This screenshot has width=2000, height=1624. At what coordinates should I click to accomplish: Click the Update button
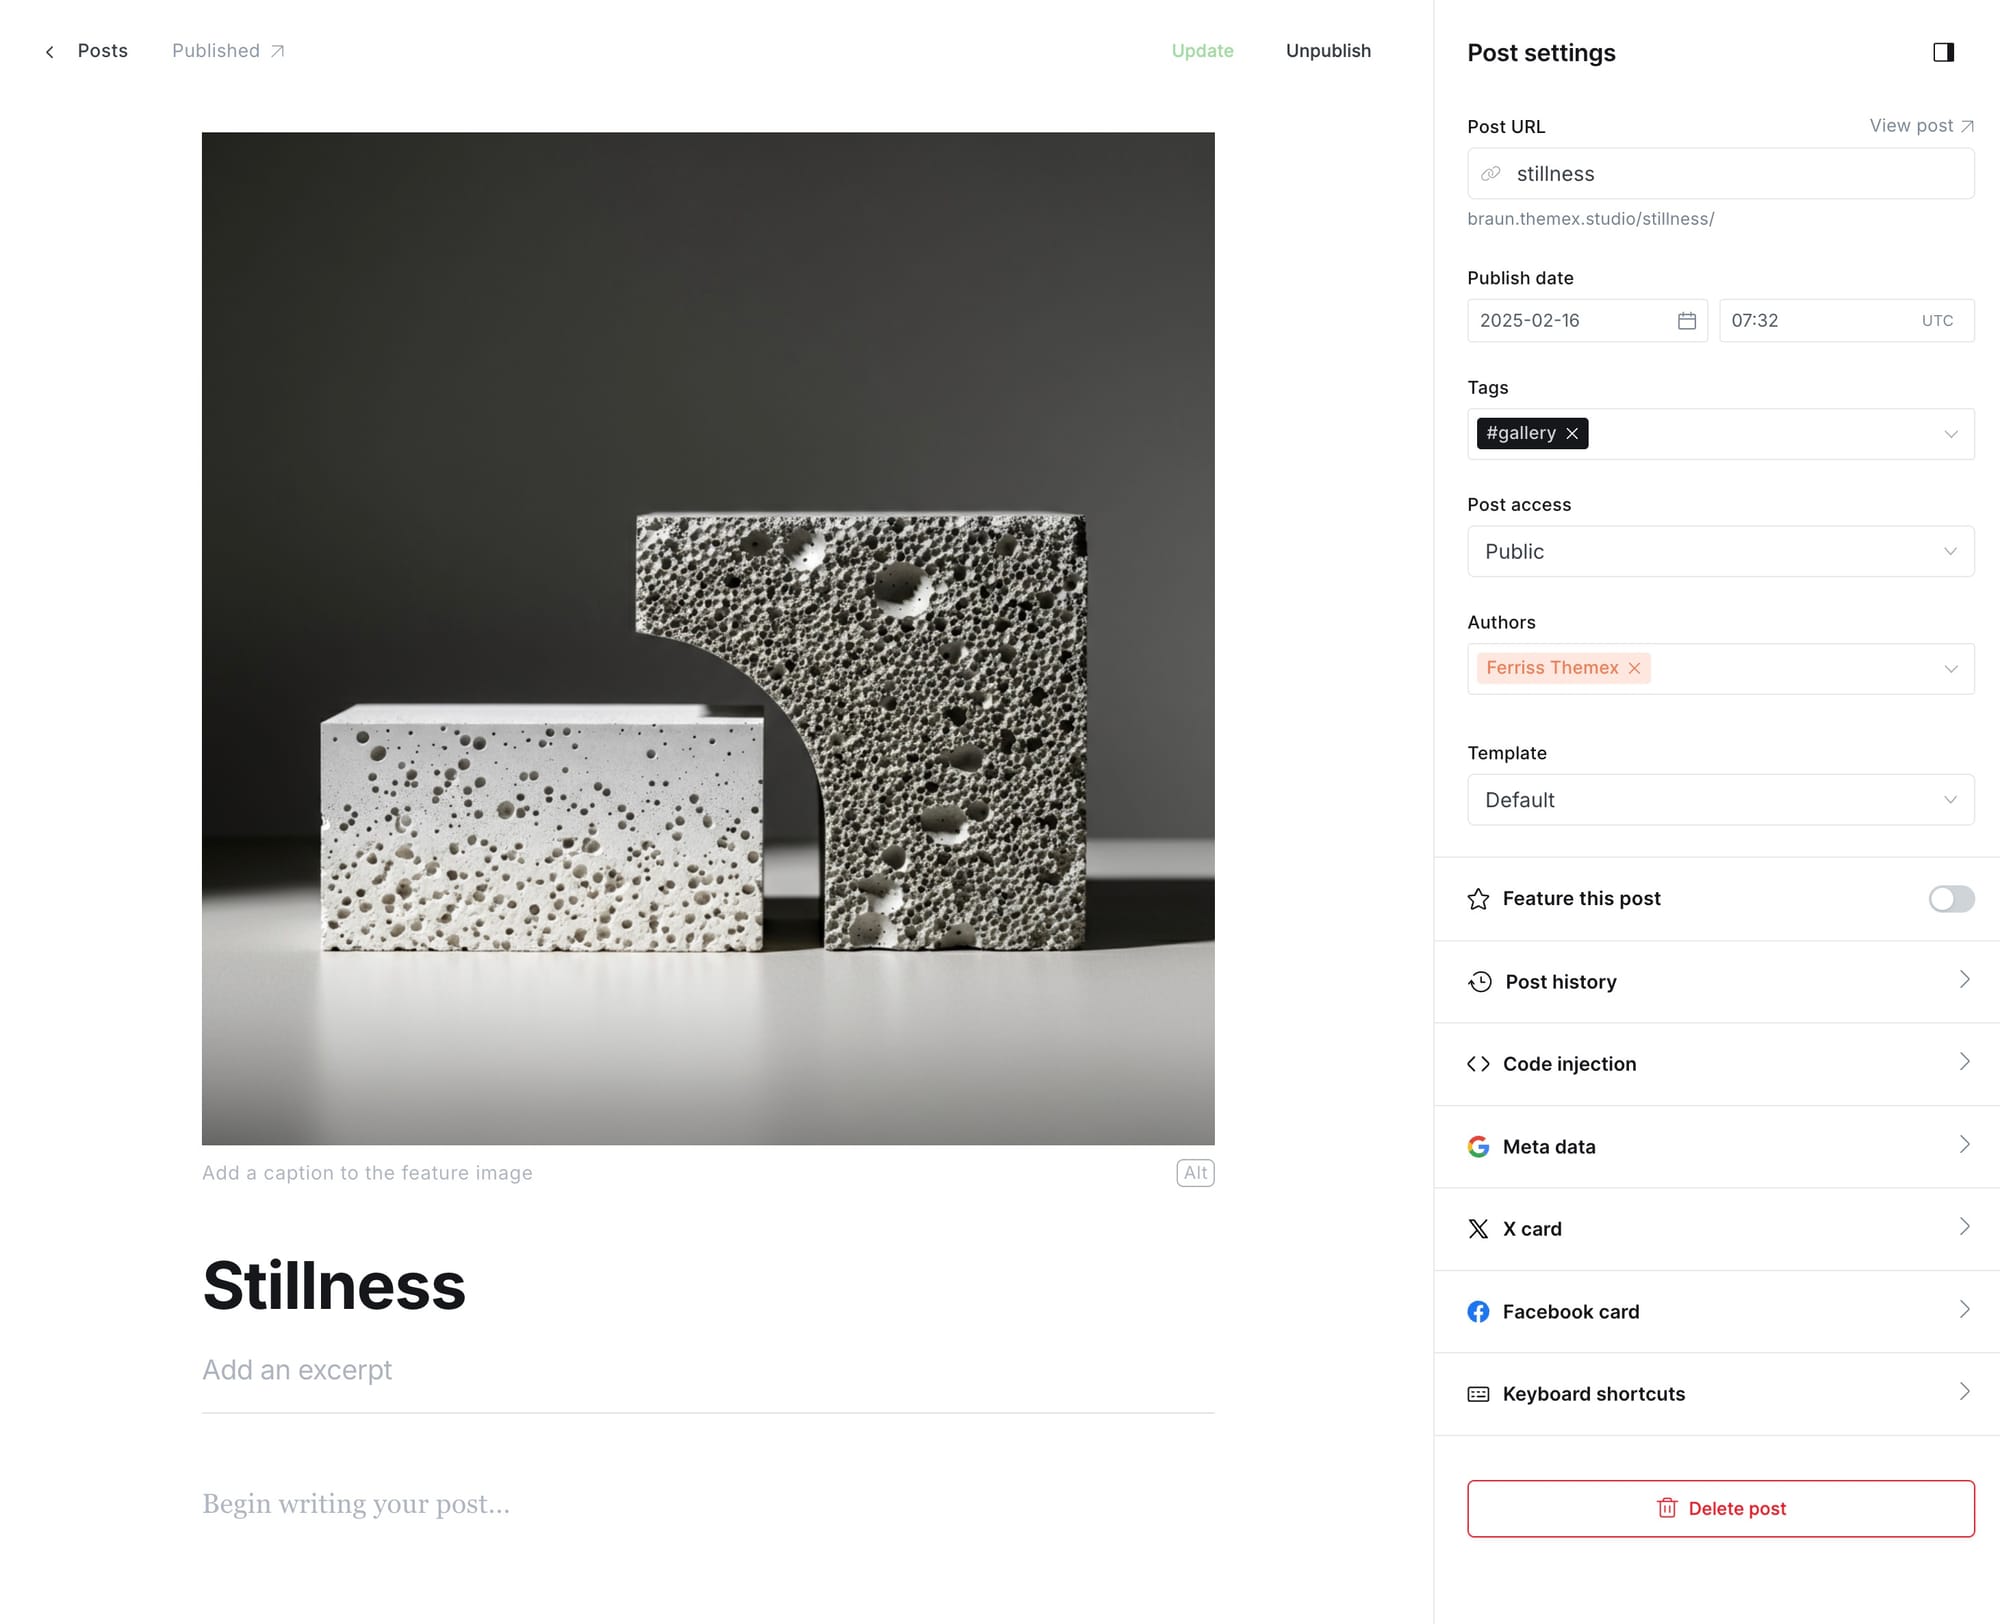point(1202,51)
